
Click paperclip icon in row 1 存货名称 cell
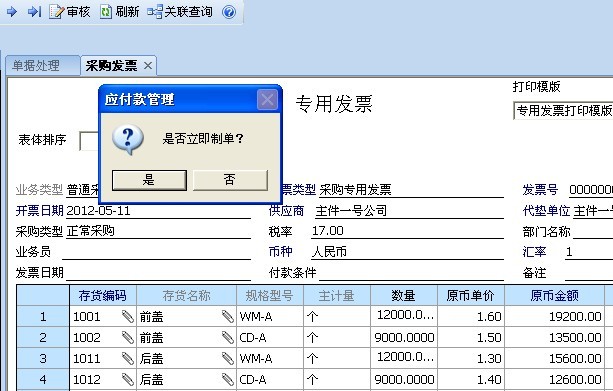[228, 316]
